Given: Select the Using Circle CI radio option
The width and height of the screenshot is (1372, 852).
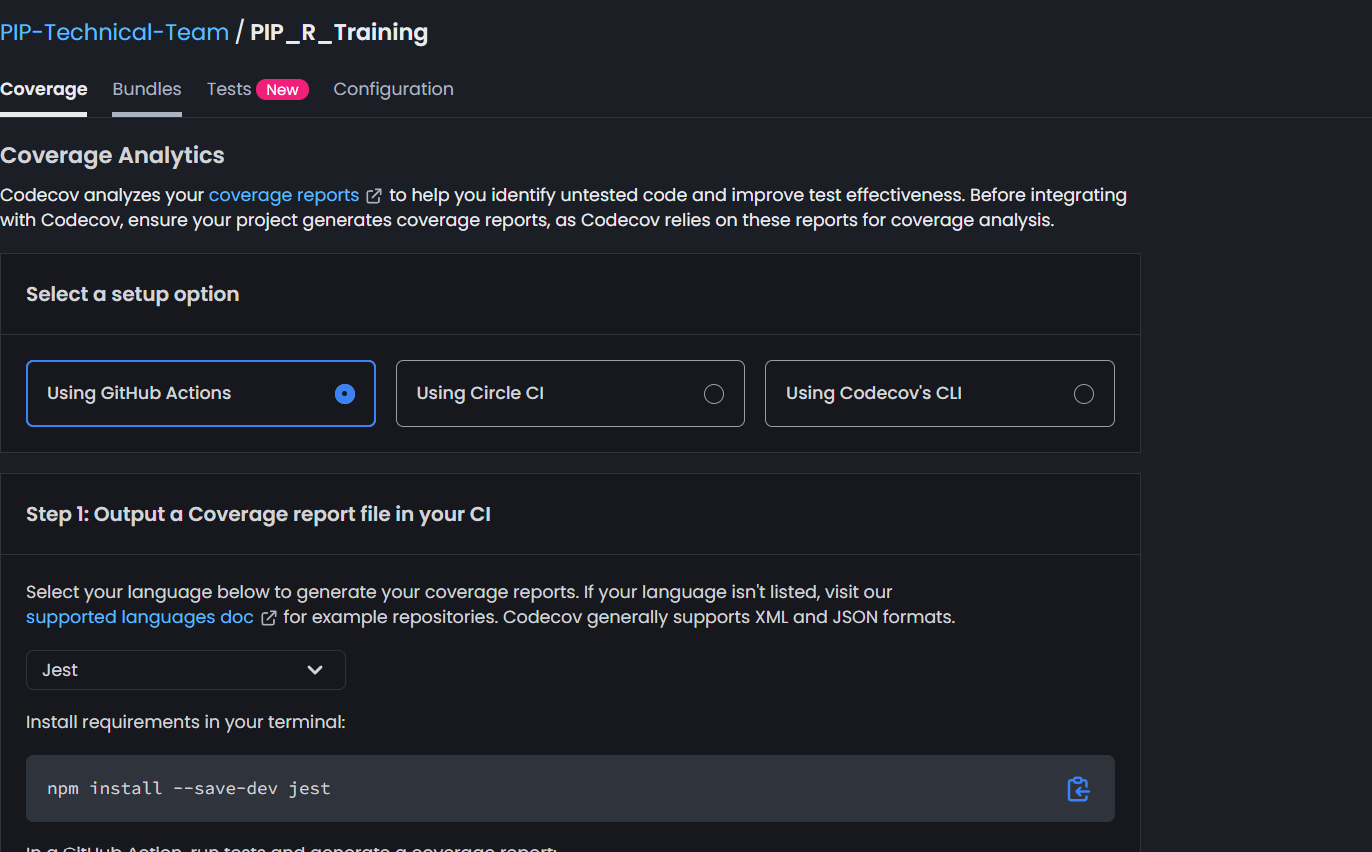Looking at the screenshot, I should click(570, 394).
